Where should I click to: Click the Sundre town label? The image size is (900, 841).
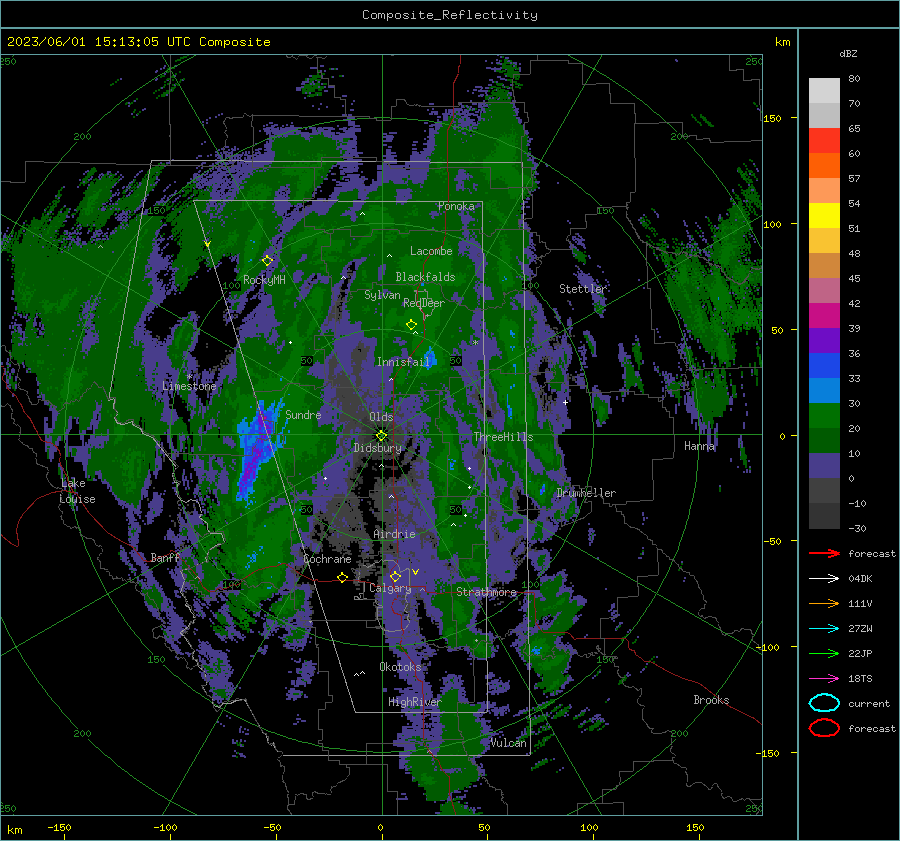[x=303, y=414]
